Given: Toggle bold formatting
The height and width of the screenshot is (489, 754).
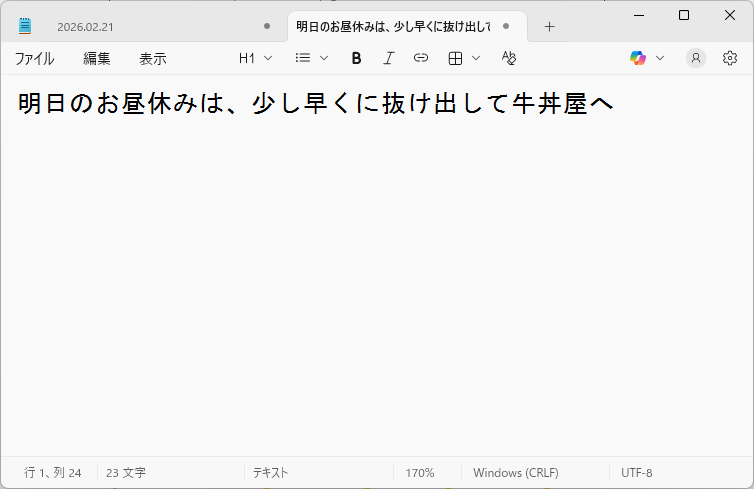Looking at the screenshot, I should [356, 58].
